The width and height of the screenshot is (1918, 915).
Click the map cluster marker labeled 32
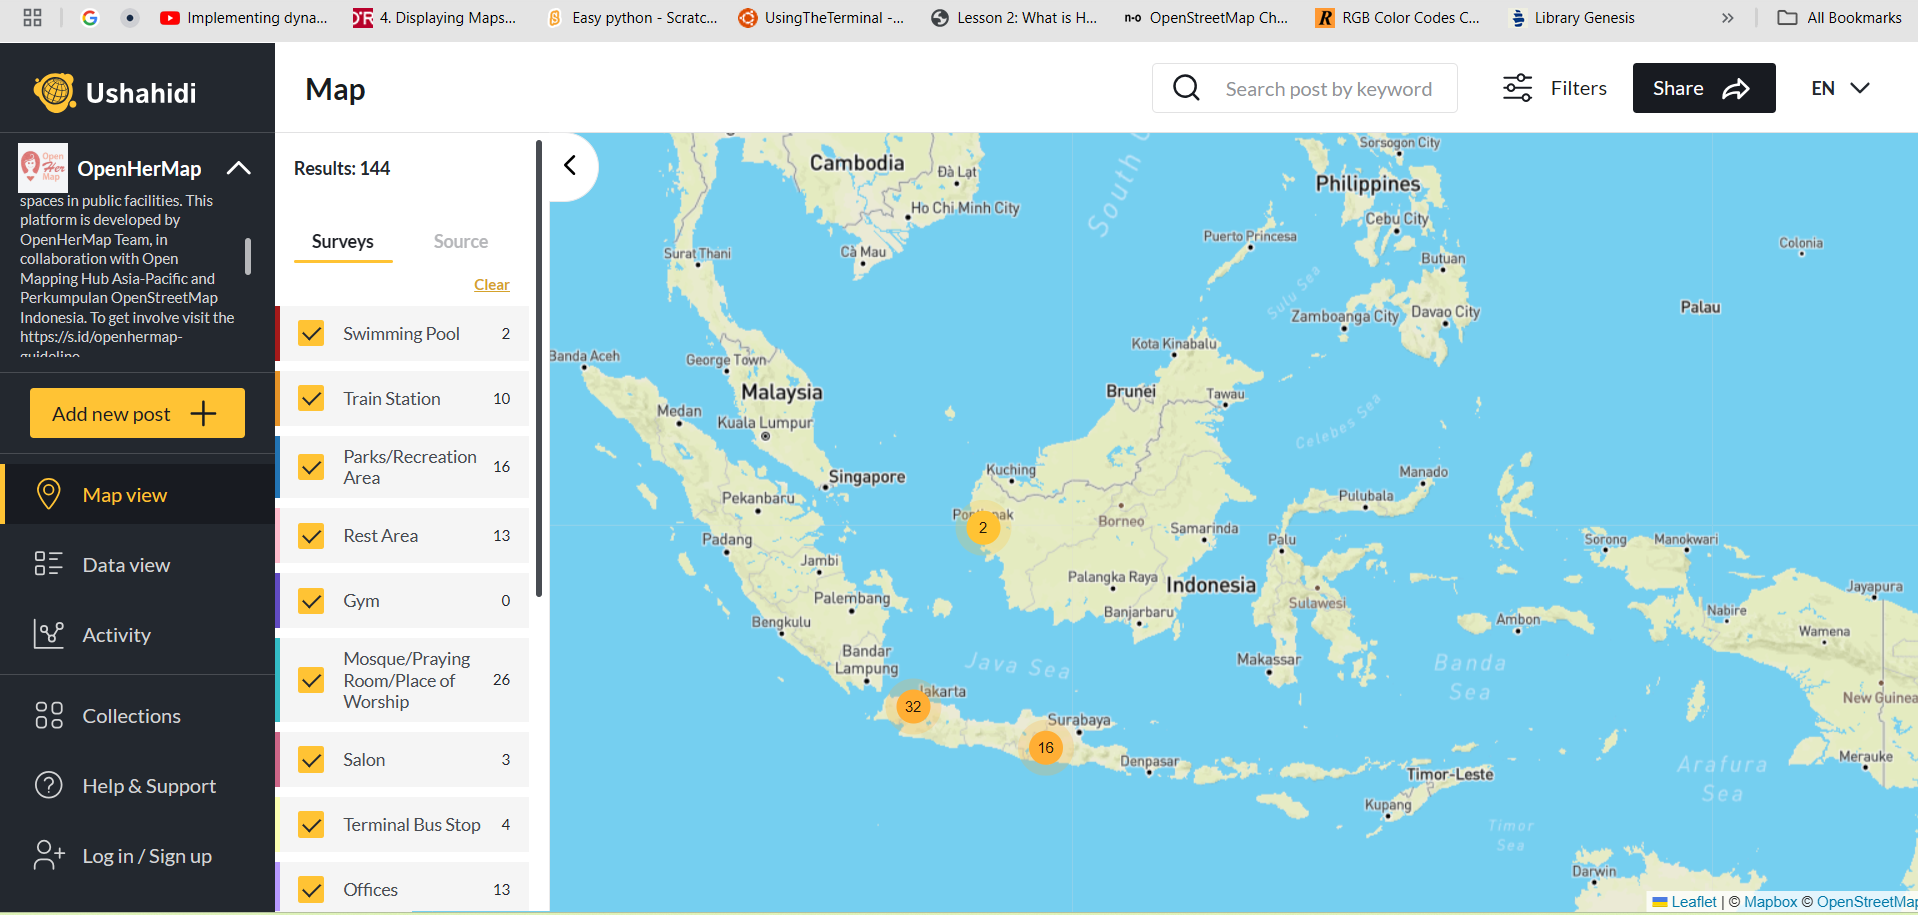coord(912,706)
